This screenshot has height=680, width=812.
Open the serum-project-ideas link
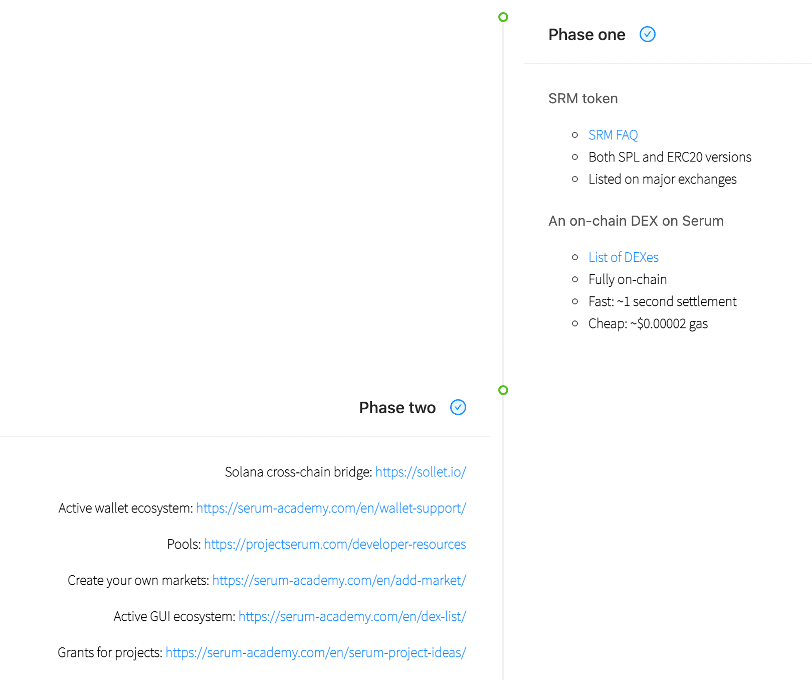point(316,653)
